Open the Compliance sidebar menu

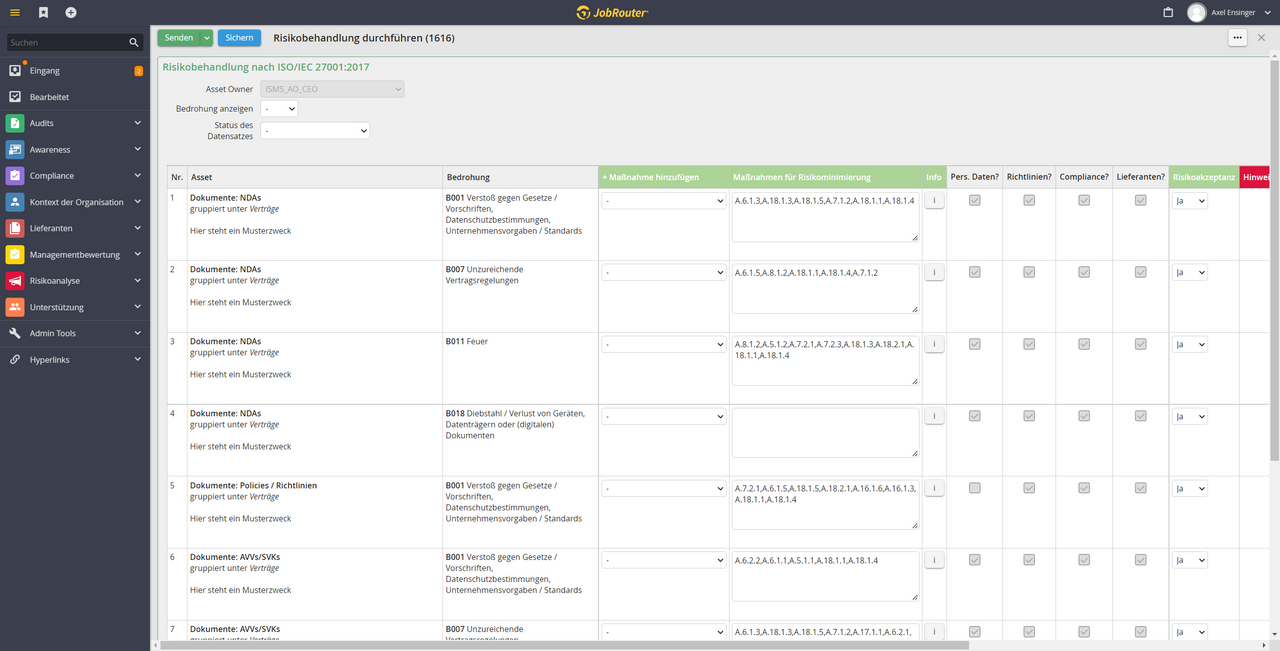pos(75,175)
